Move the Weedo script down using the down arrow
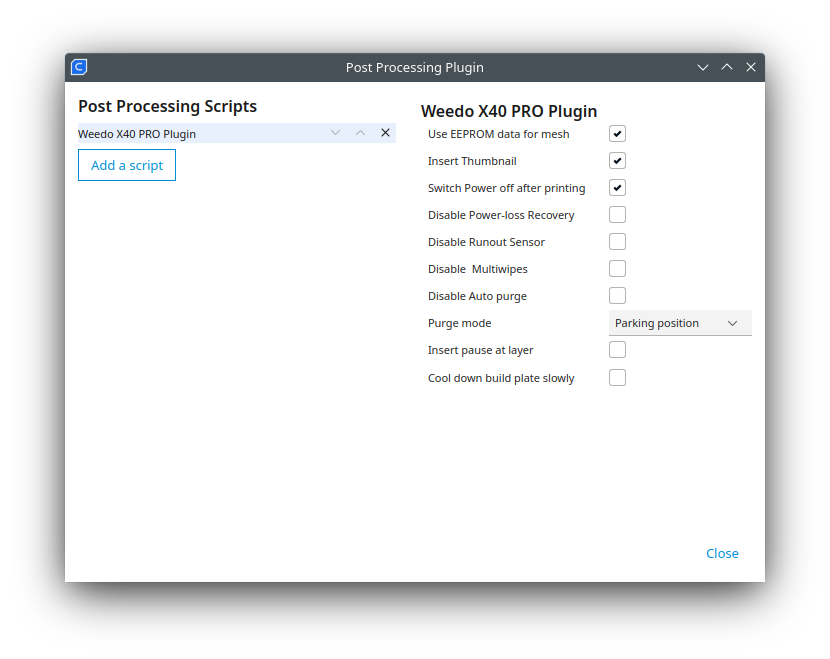This screenshot has width=830, height=659. pyautogui.click(x=335, y=132)
